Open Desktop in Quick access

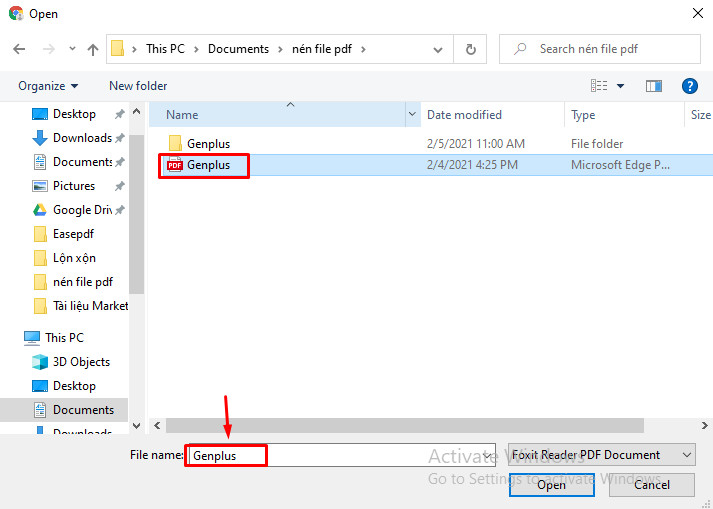pos(64,114)
